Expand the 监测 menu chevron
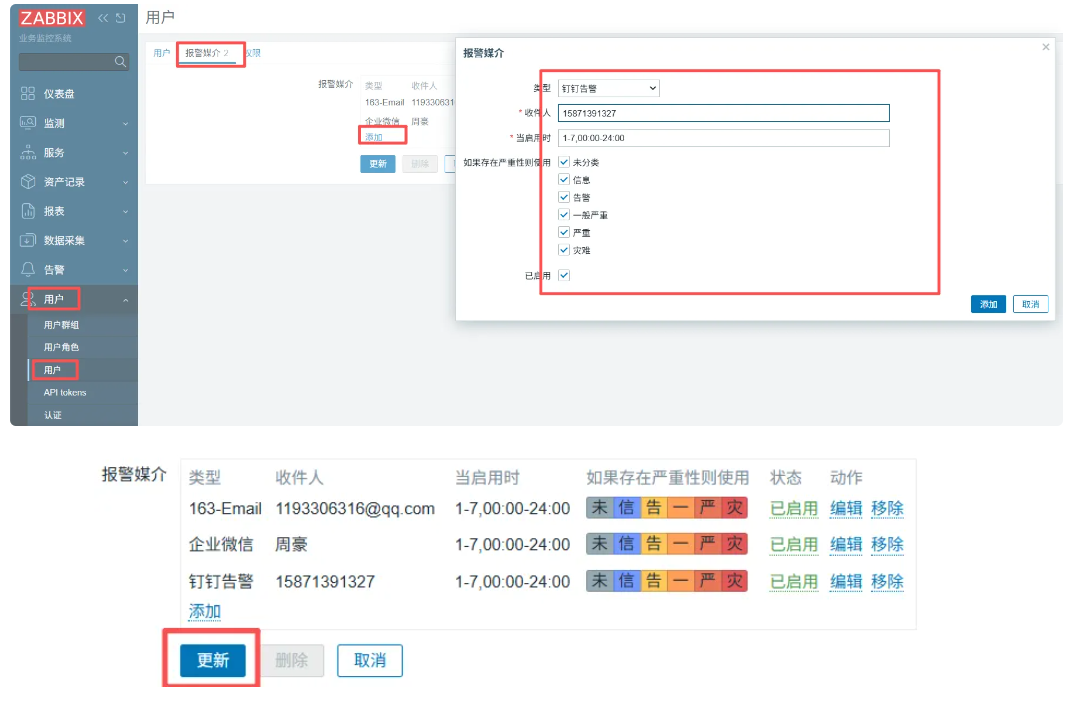 126,124
